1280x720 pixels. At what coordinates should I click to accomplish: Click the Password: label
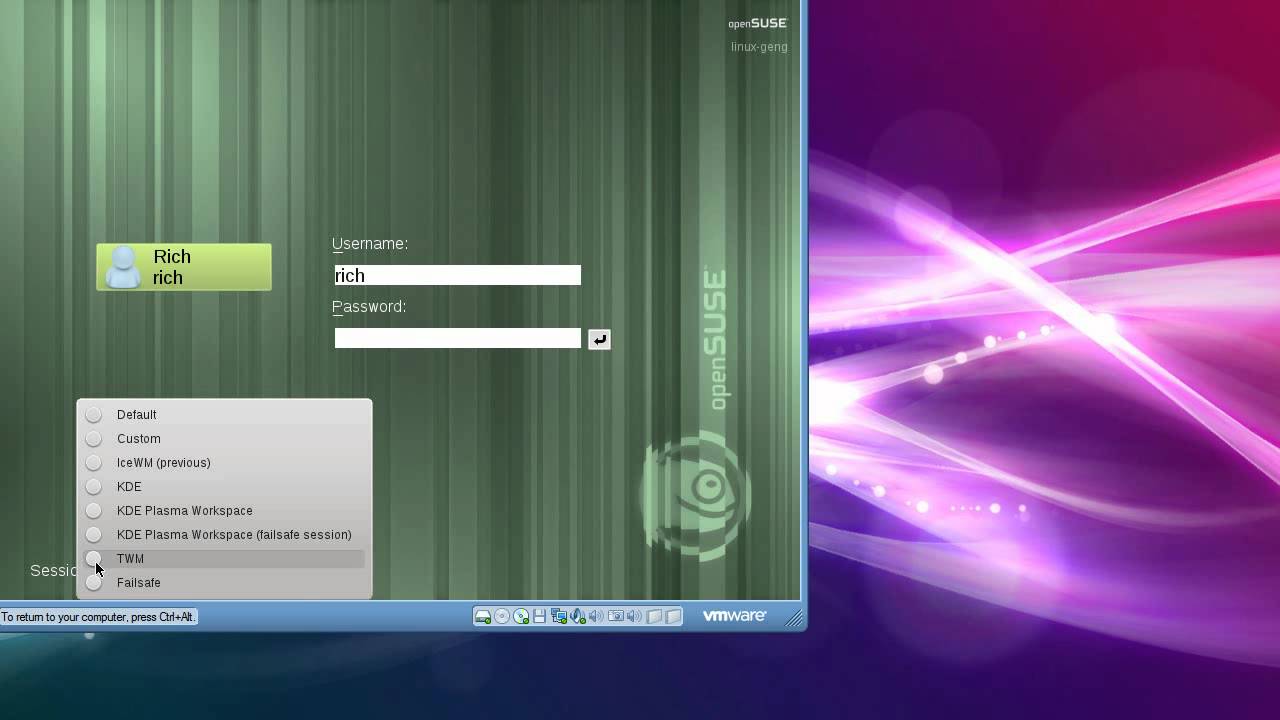(369, 307)
